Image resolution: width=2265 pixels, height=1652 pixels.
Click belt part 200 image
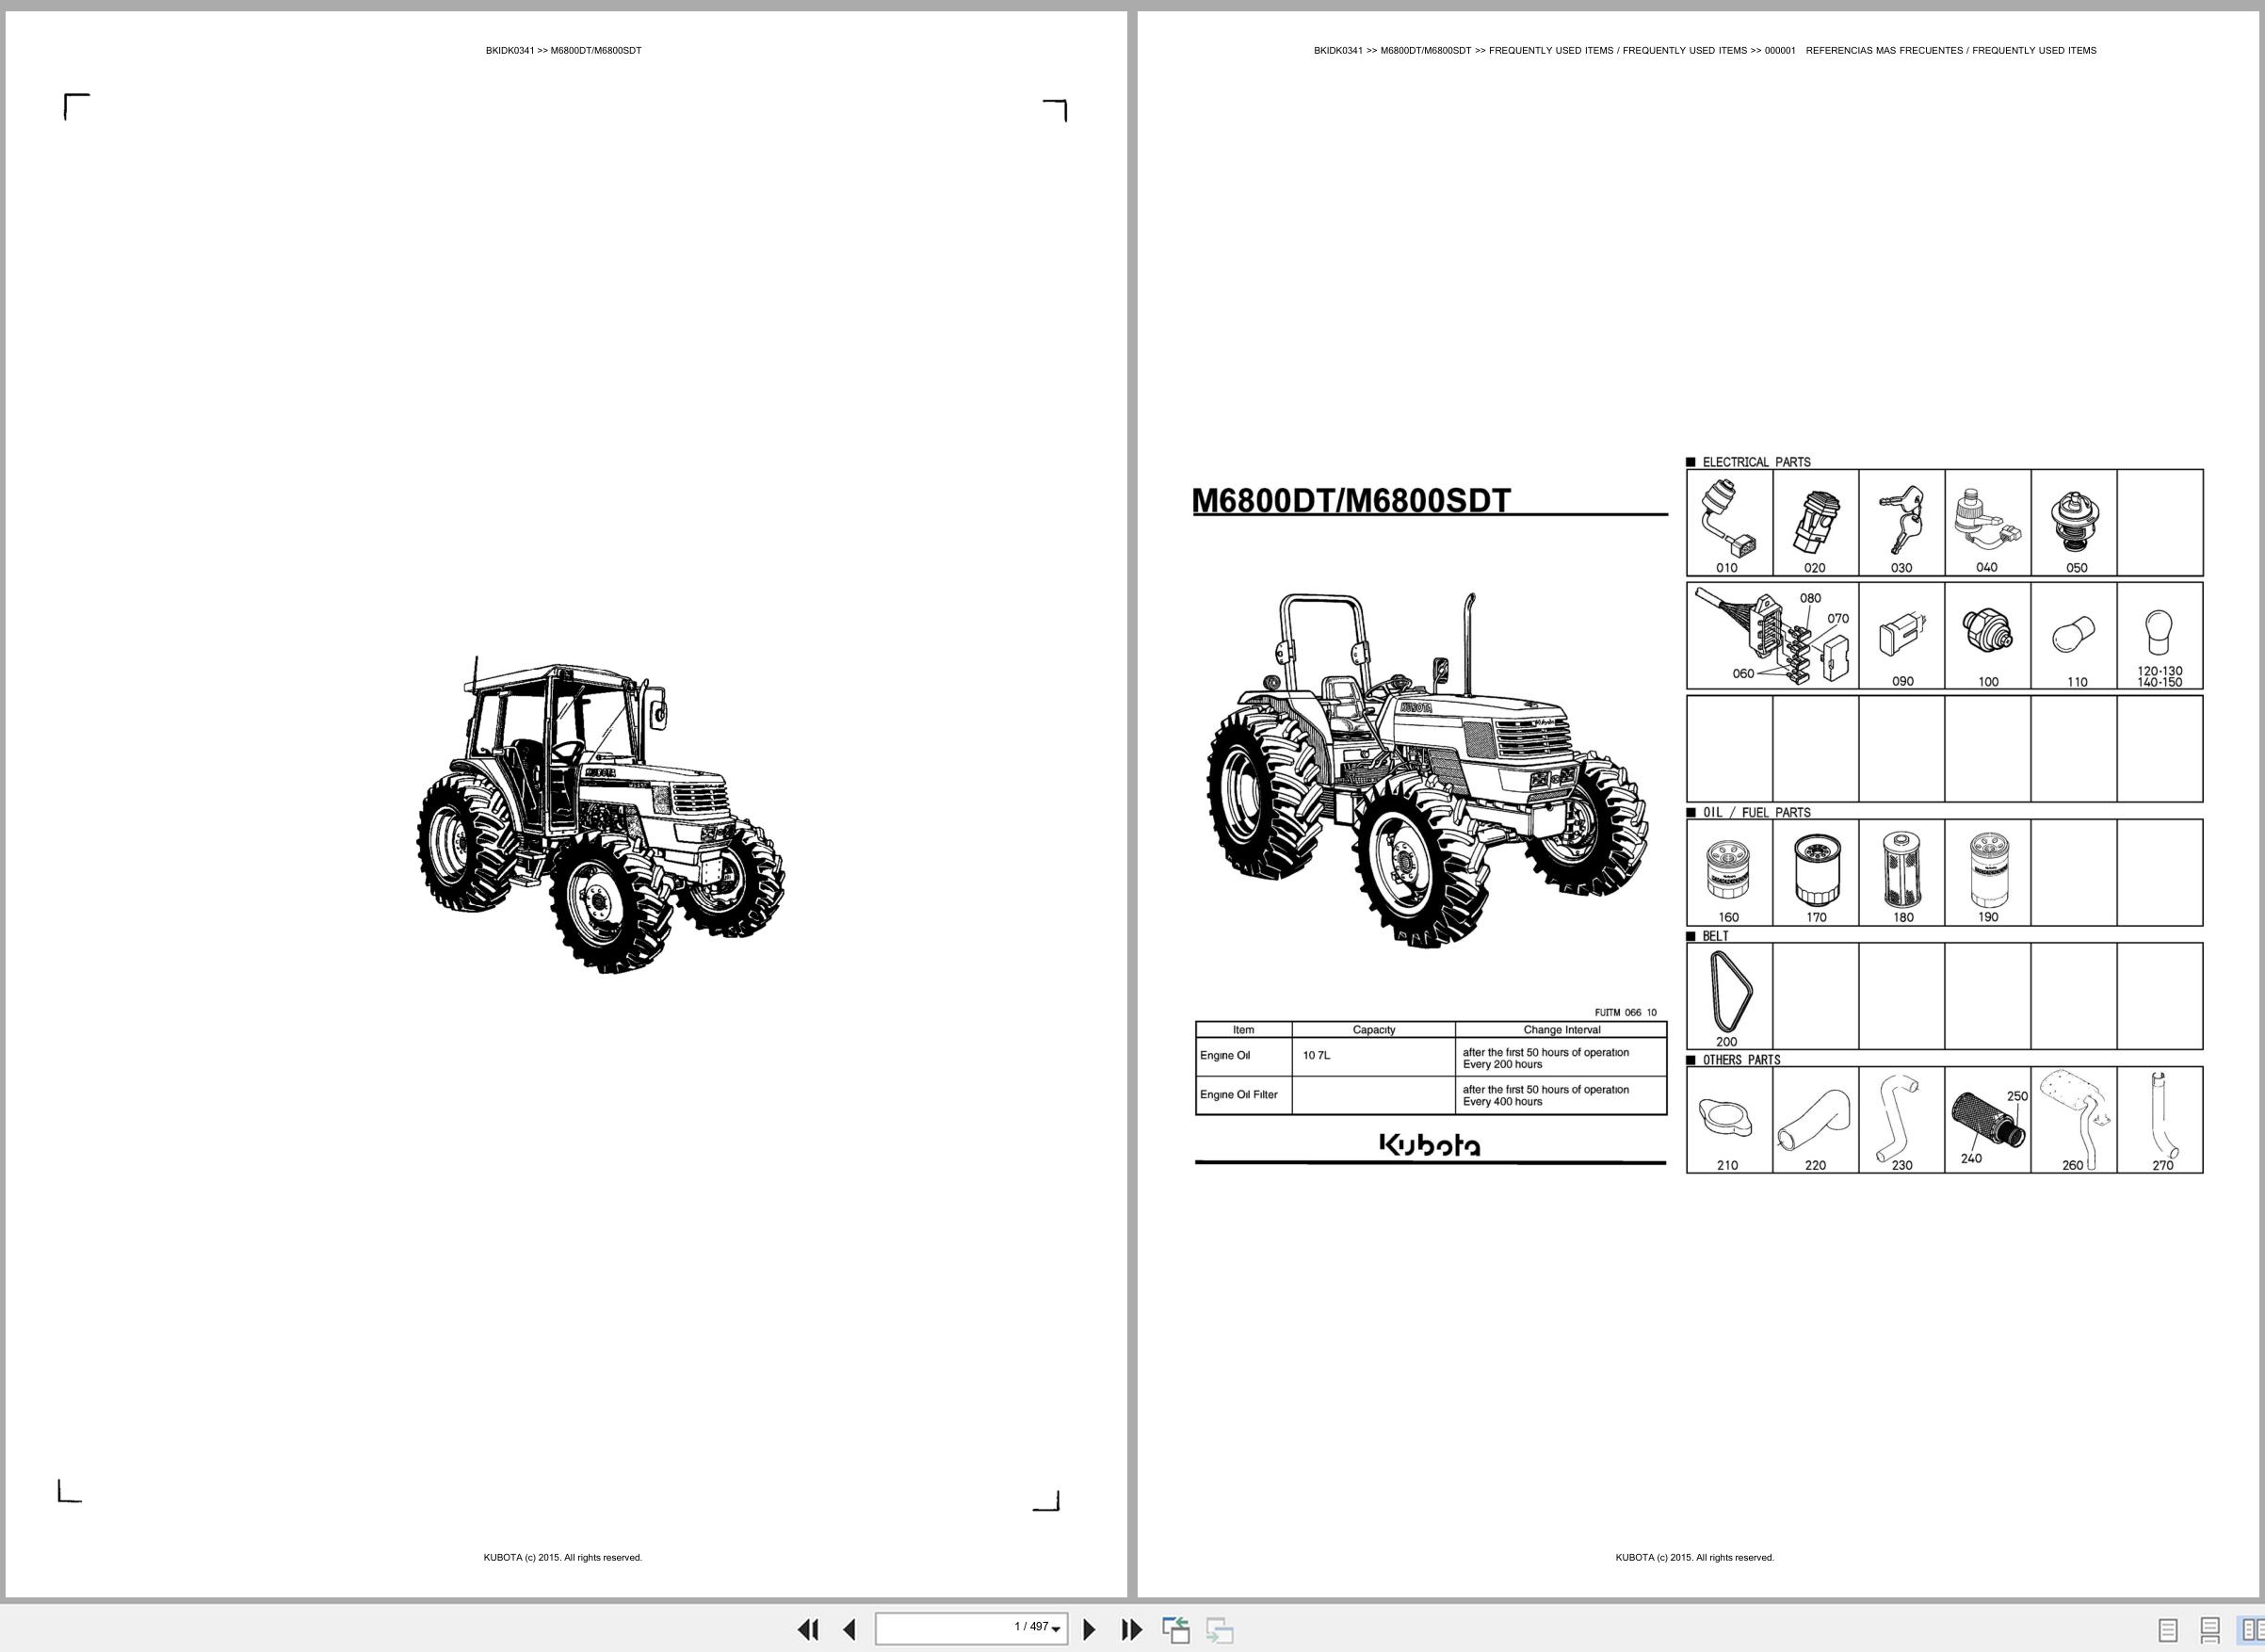(1732, 991)
